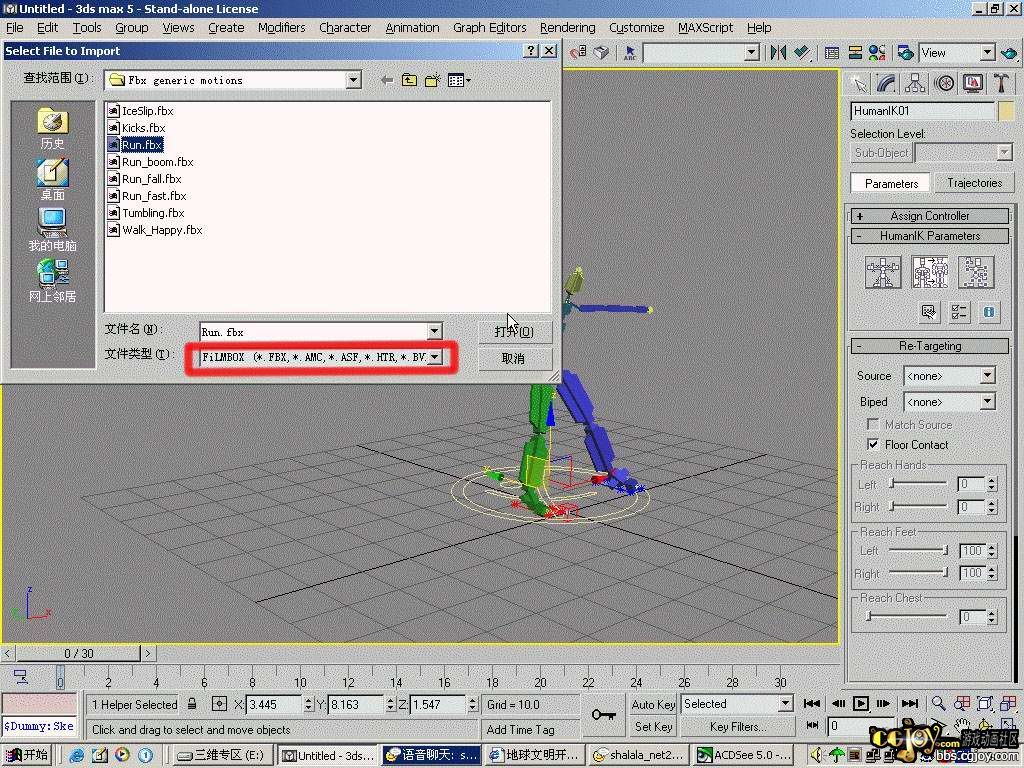Click the Key Filters button
Viewport: 1024px width, 768px height.
point(738,726)
